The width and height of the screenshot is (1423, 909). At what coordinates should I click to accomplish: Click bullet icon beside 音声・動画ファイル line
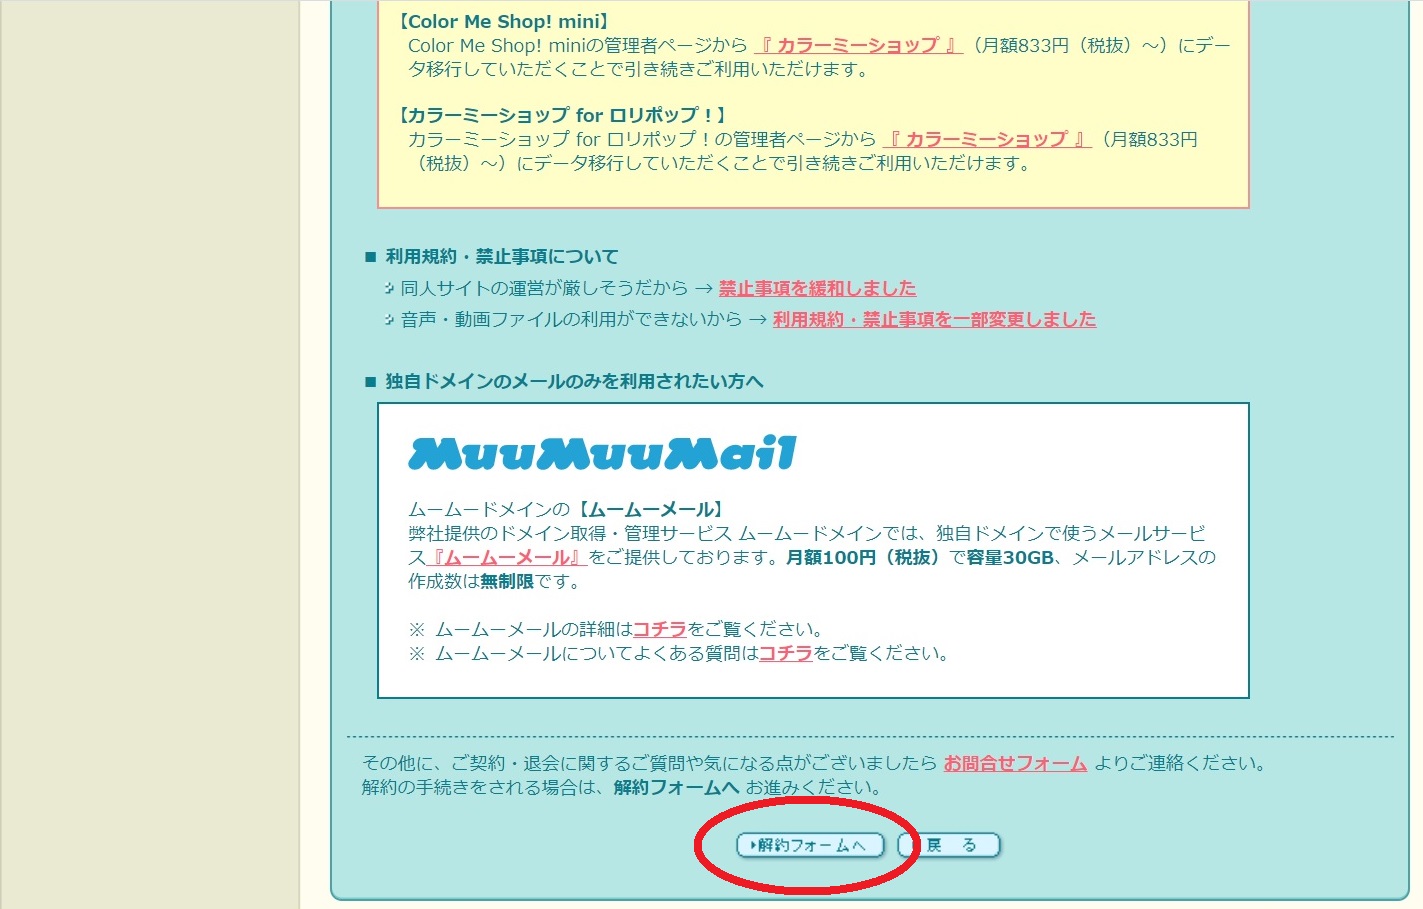(x=389, y=320)
